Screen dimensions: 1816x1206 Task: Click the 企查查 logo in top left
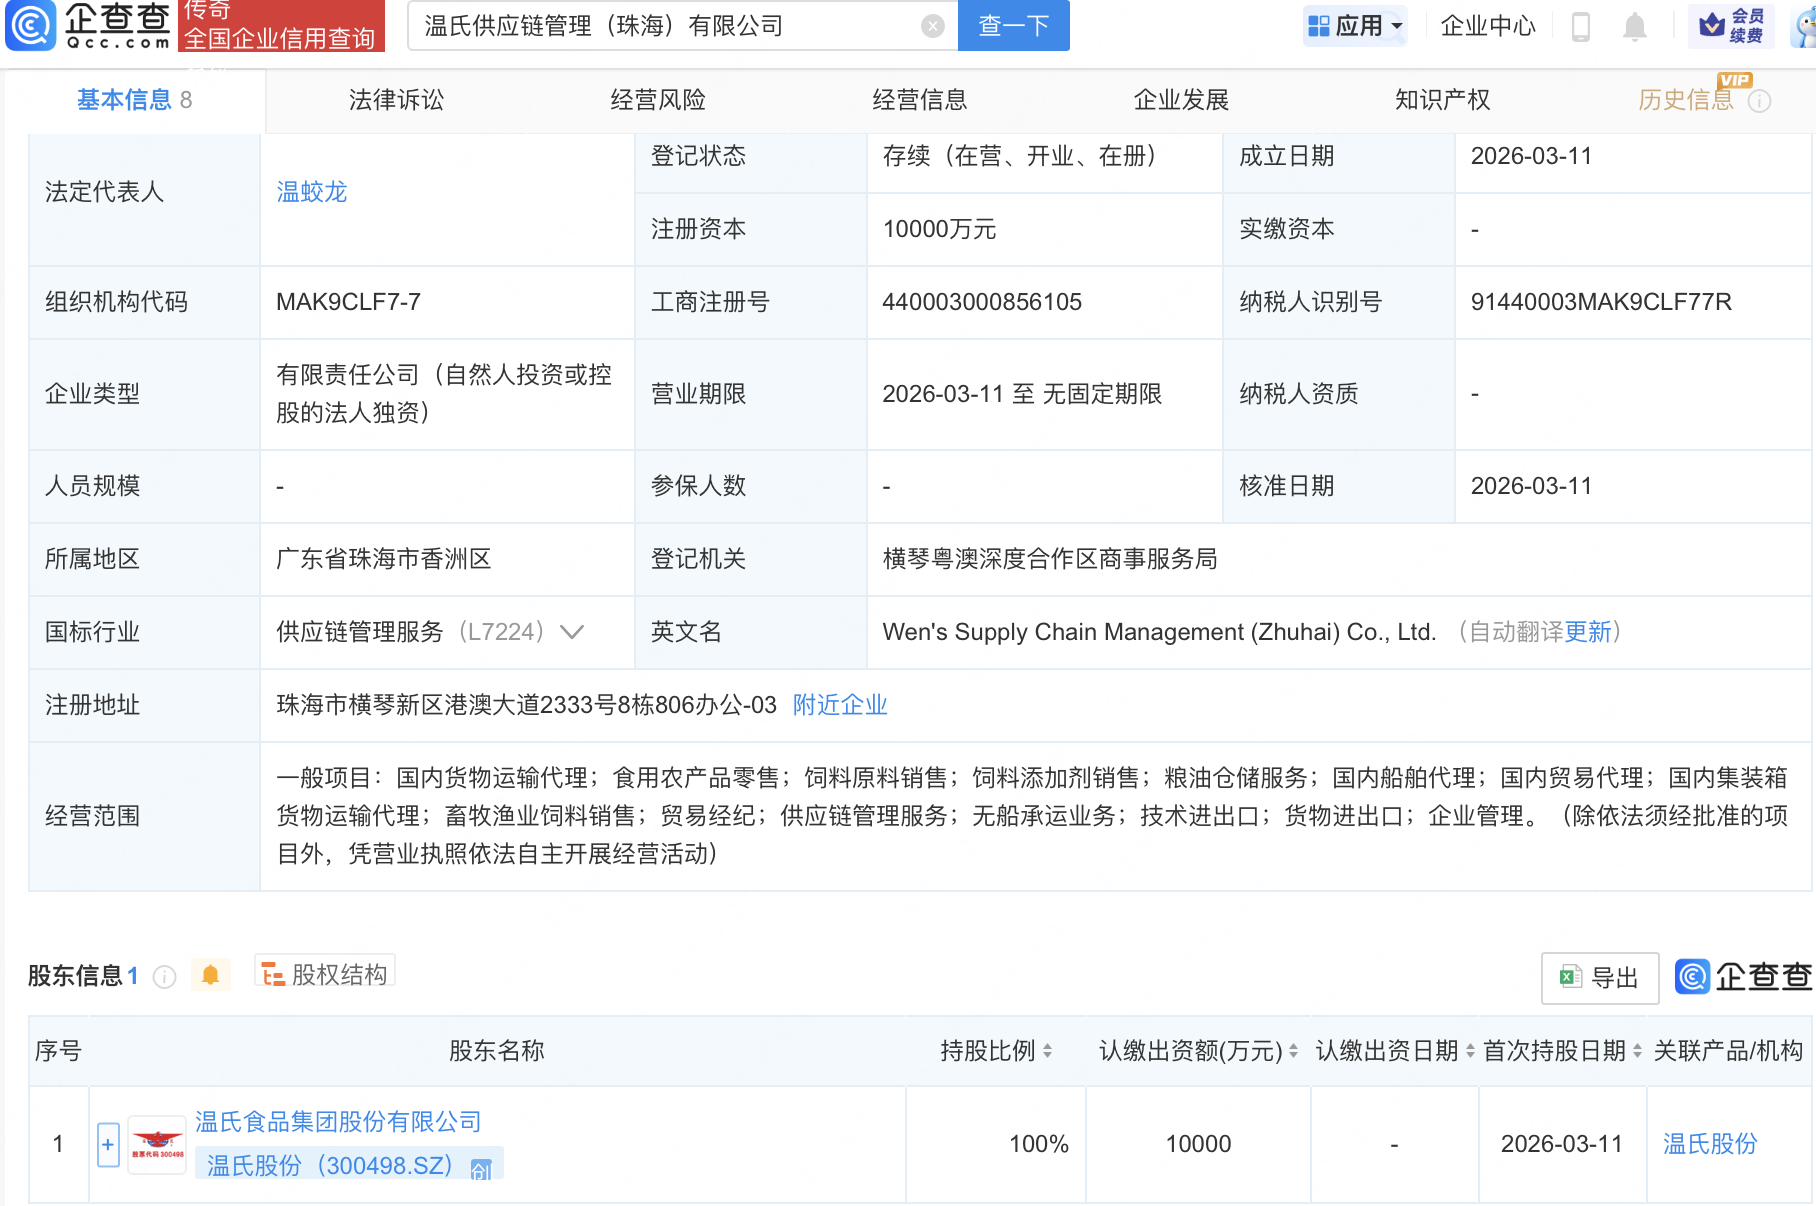pyautogui.click(x=88, y=26)
